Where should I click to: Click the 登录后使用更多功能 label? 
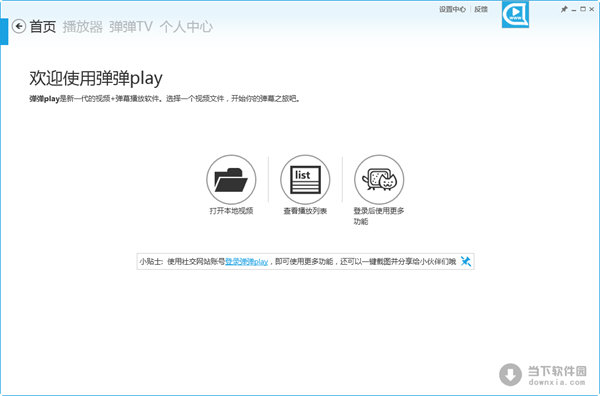point(379,216)
